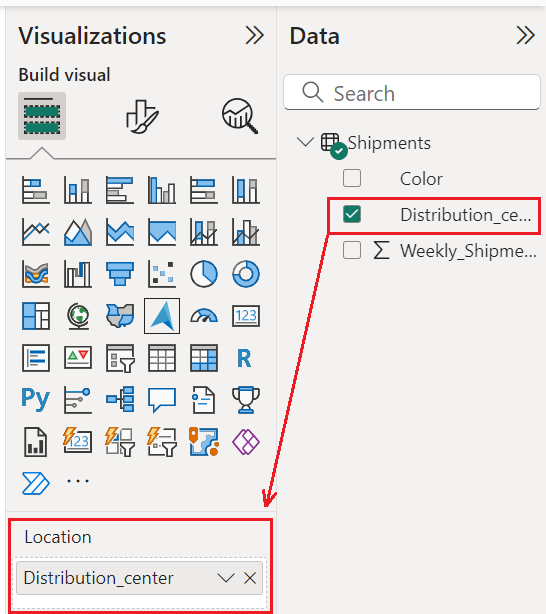Select the Azure map visual
The width and height of the screenshot is (546, 614).
(162, 316)
